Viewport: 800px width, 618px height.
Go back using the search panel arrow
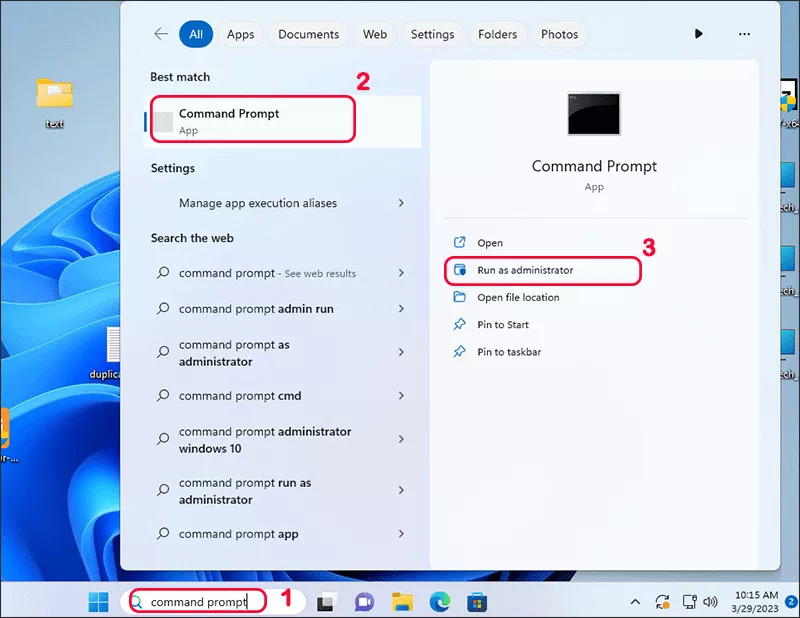pos(161,34)
